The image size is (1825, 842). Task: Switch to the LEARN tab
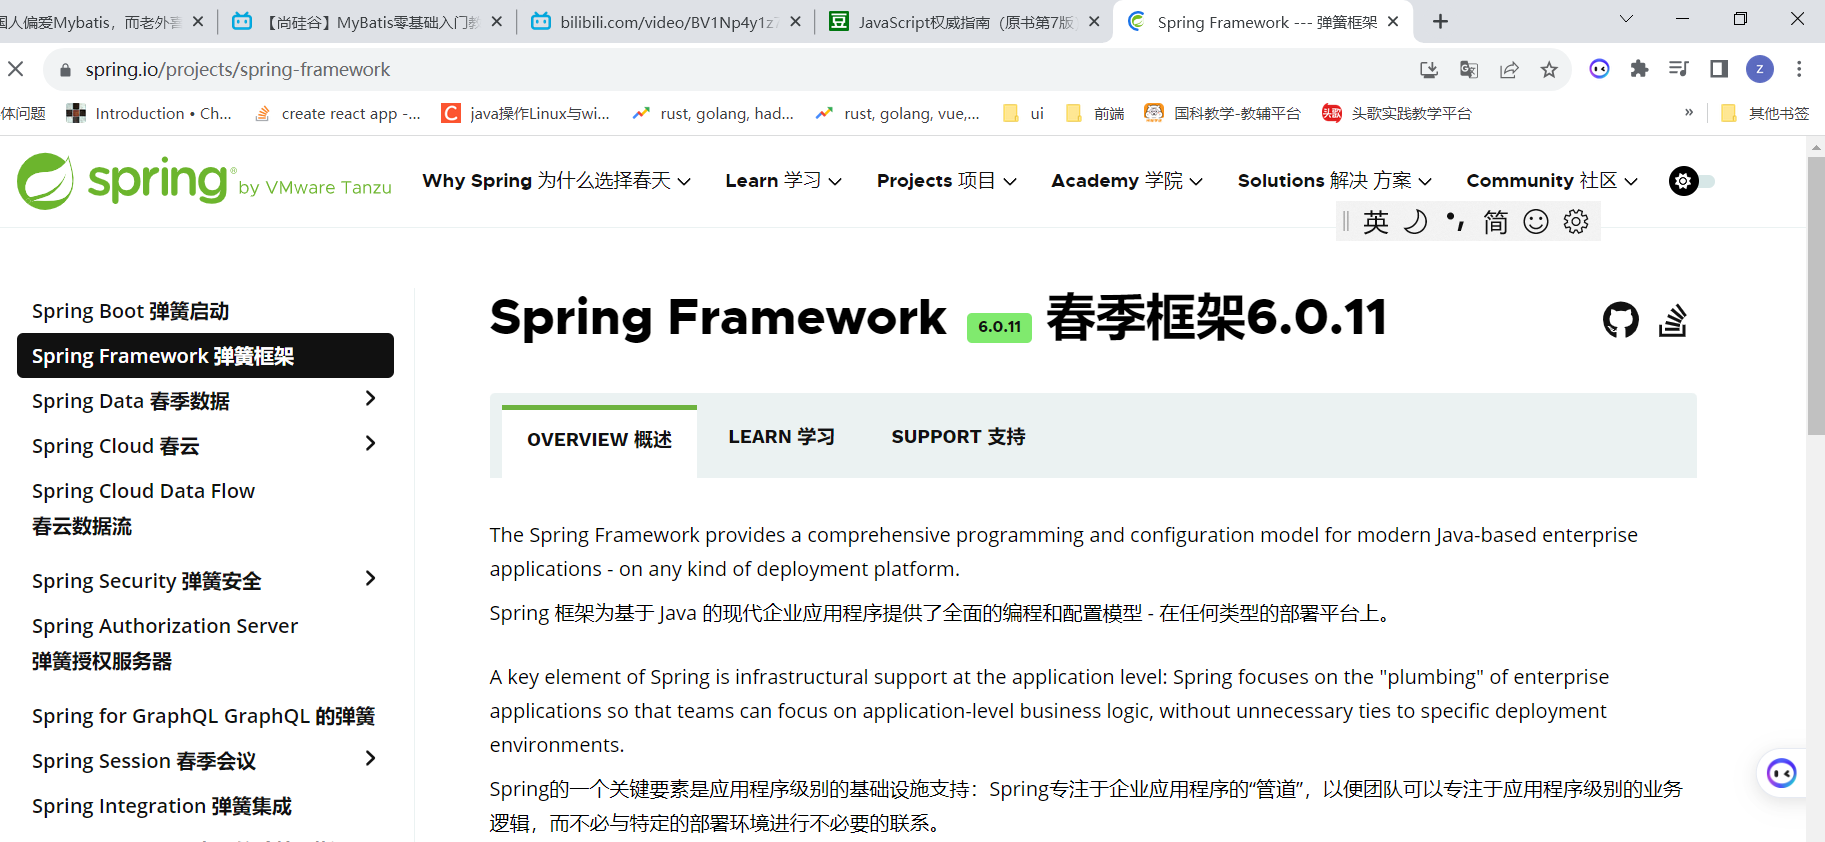(781, 437)
